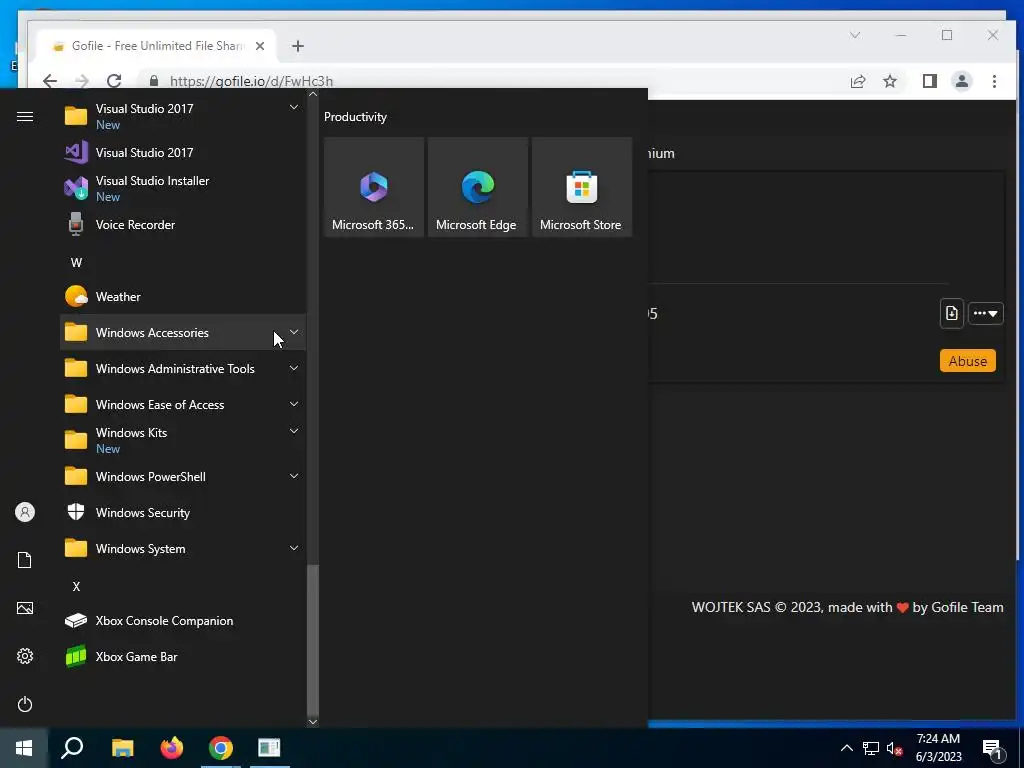Click the Chrome share page icon
This screenshot has width=1024, height=768.
857,81
